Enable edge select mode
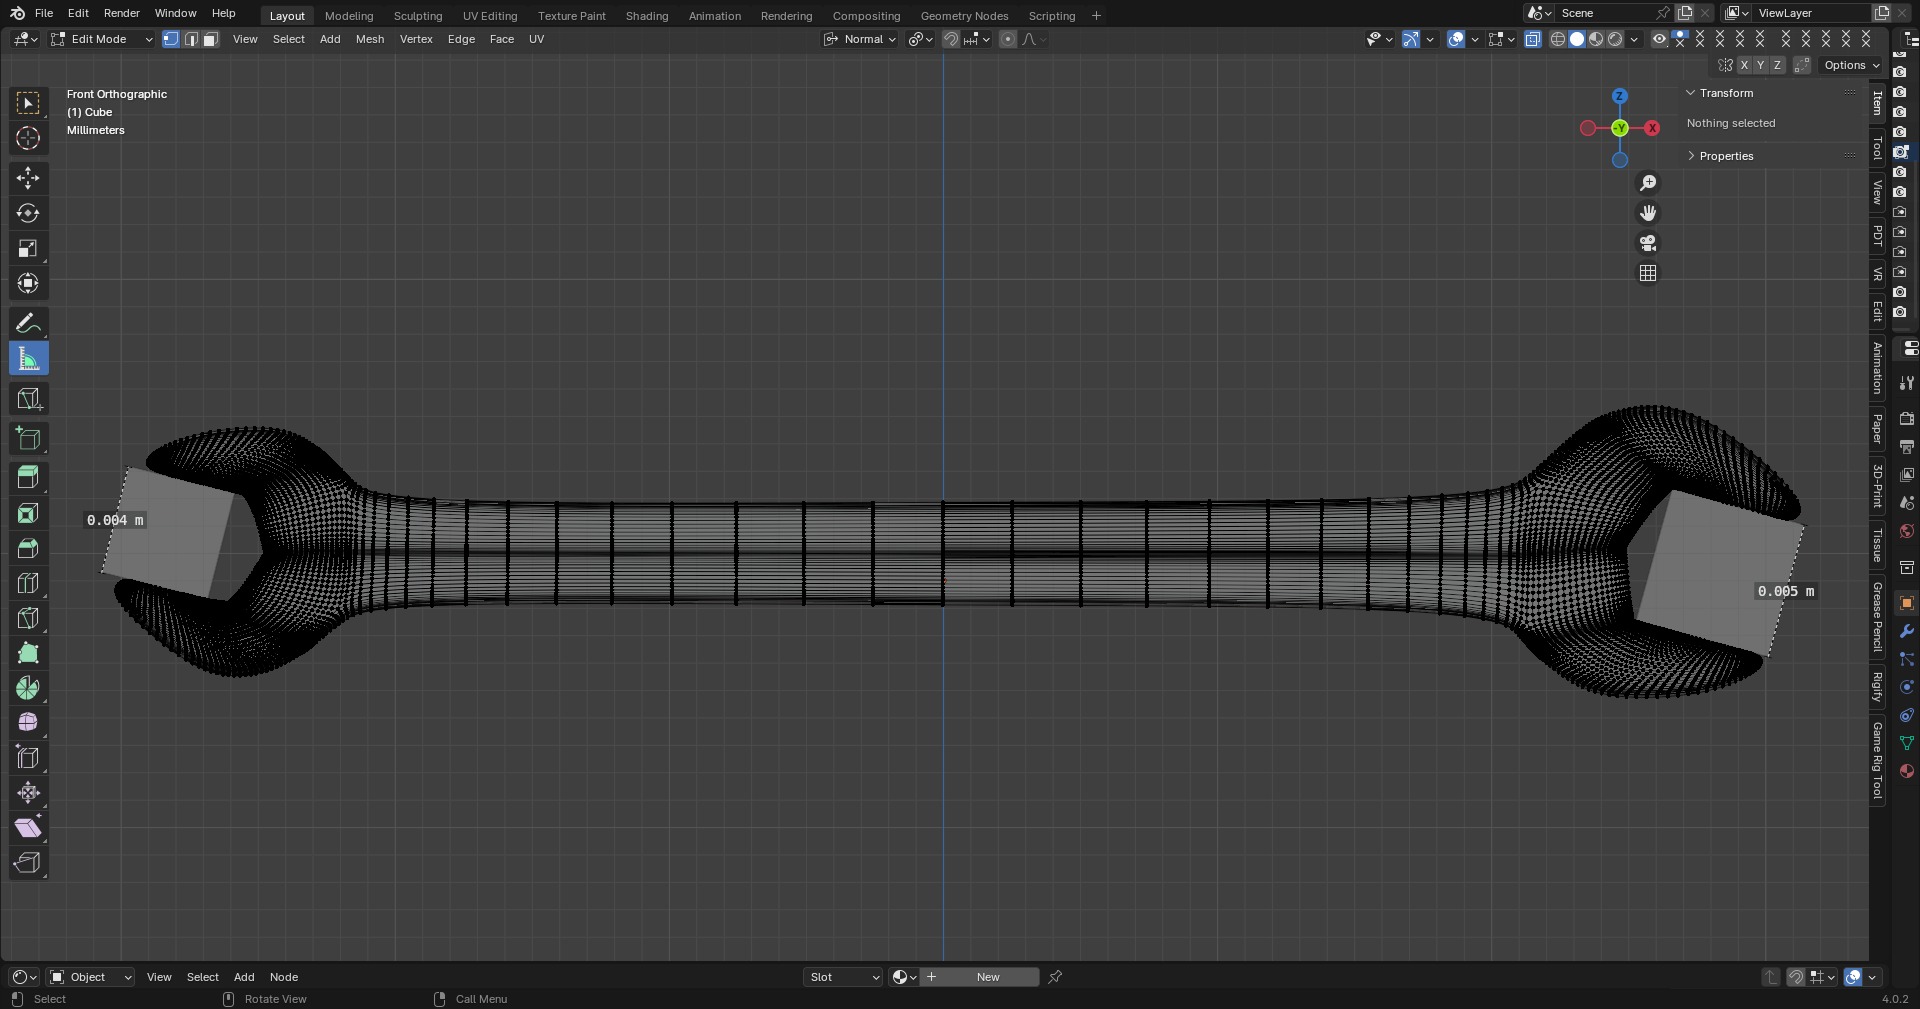Screen dimensions: 1920x1009 [191, 39]
